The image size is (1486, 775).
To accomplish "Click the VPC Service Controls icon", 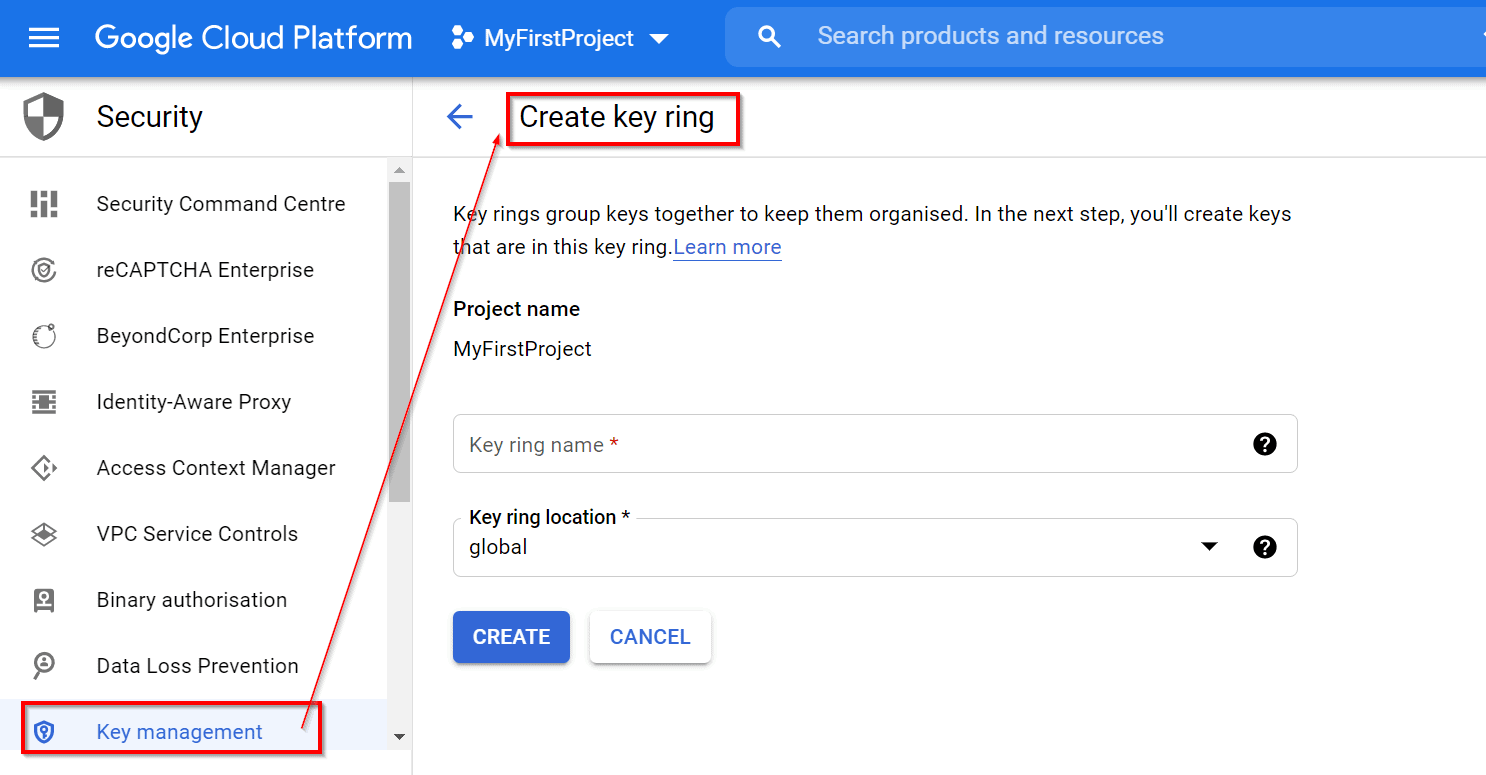I will click(x=44, y=534).
